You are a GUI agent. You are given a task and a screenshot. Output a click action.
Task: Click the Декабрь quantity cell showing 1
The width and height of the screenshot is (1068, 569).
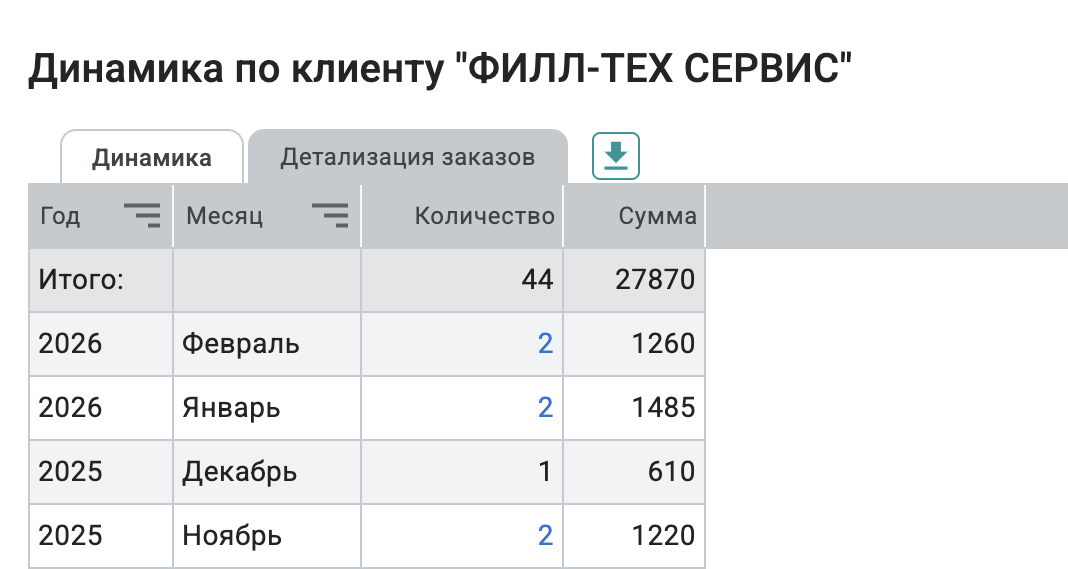click(545, 472)
